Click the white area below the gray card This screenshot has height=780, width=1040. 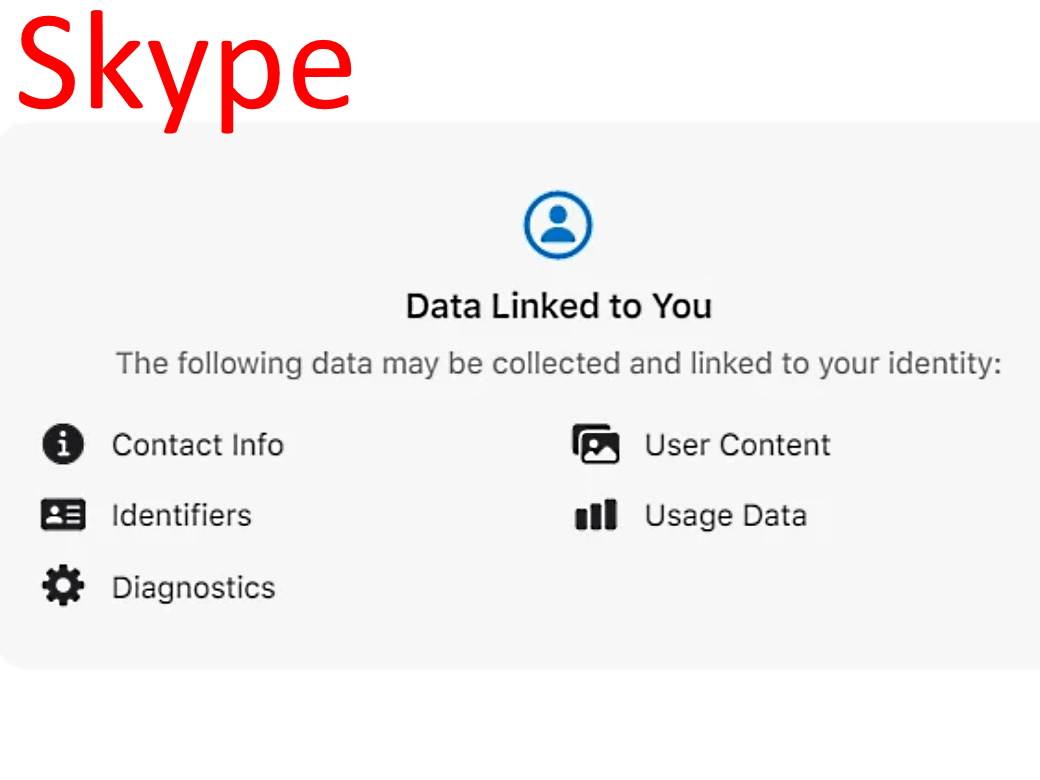pyautogui.click(x=520, y=725)
